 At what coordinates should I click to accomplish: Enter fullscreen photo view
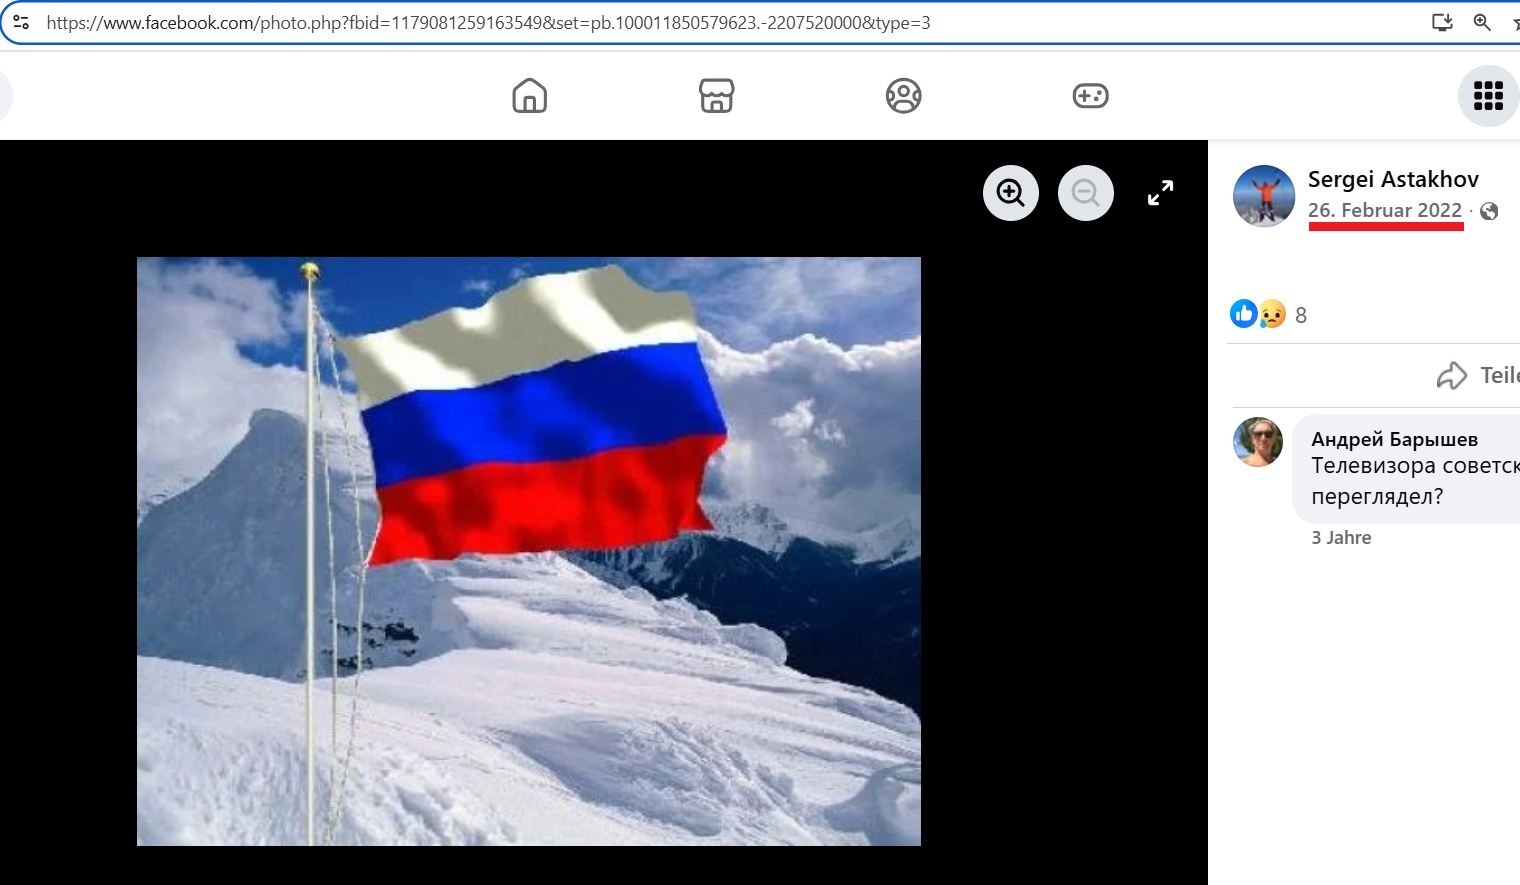pyautogui.click(x=1160, y=193)
